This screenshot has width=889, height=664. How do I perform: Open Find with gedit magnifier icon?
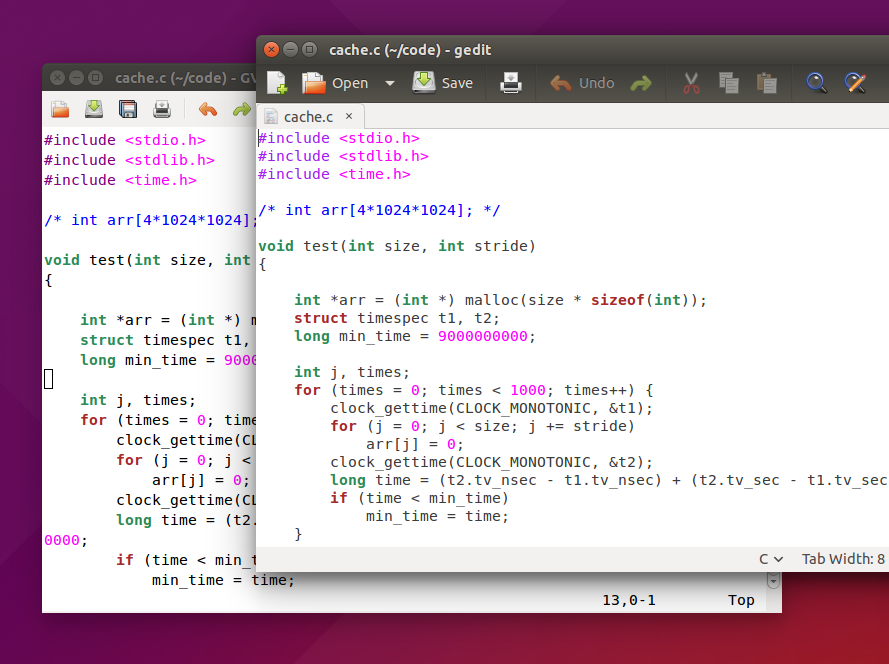point(816,83)
